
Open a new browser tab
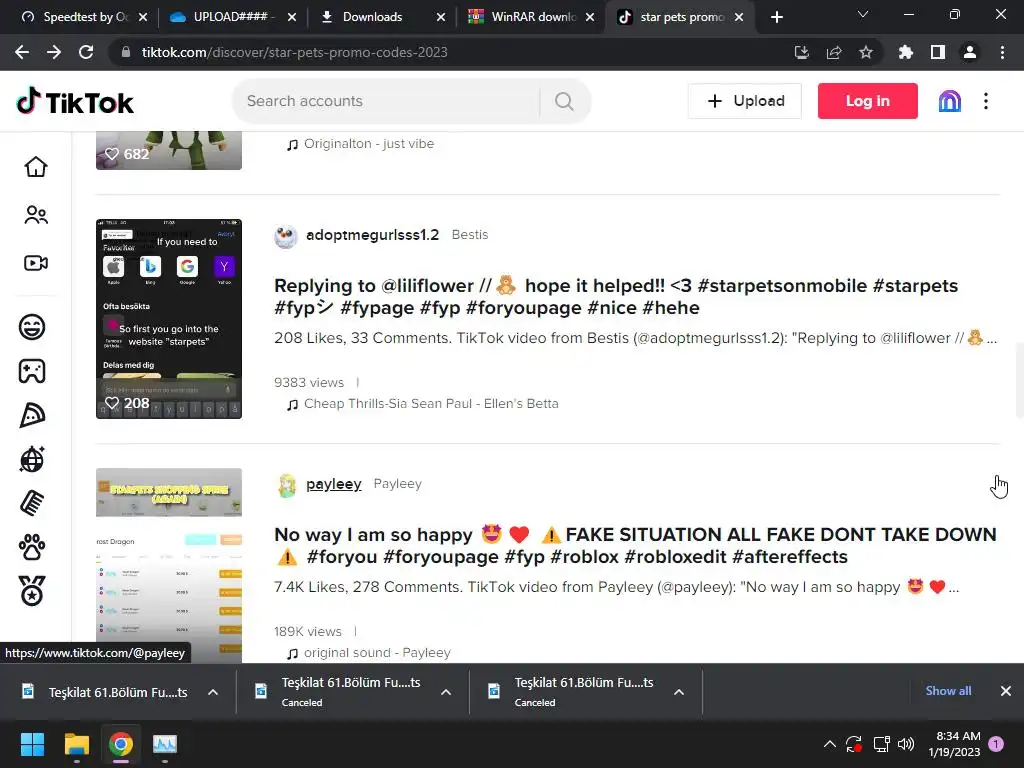776,17
